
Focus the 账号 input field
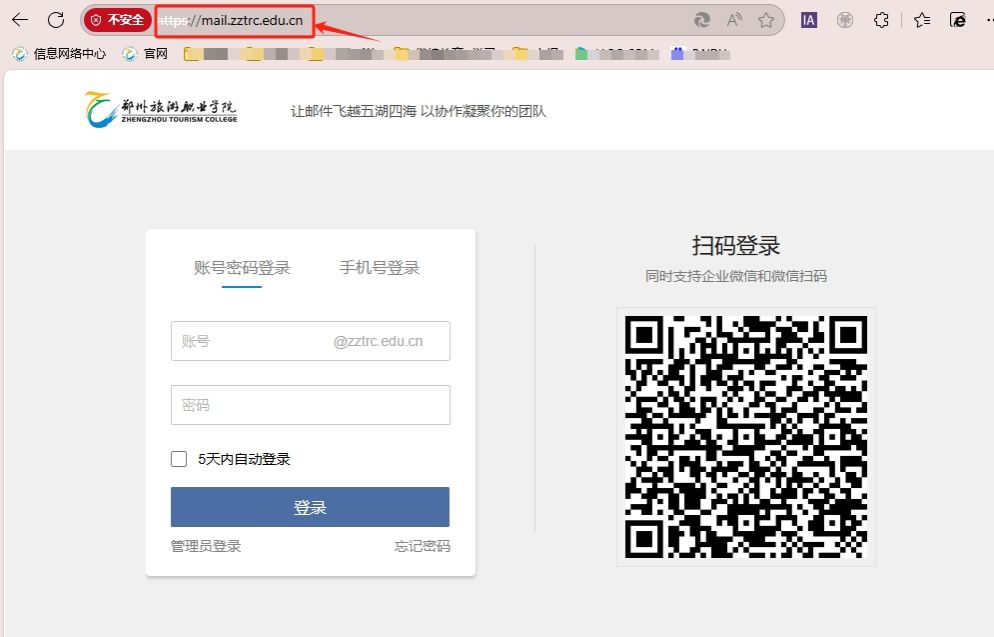pyautogui.click(x=250, y=341)
